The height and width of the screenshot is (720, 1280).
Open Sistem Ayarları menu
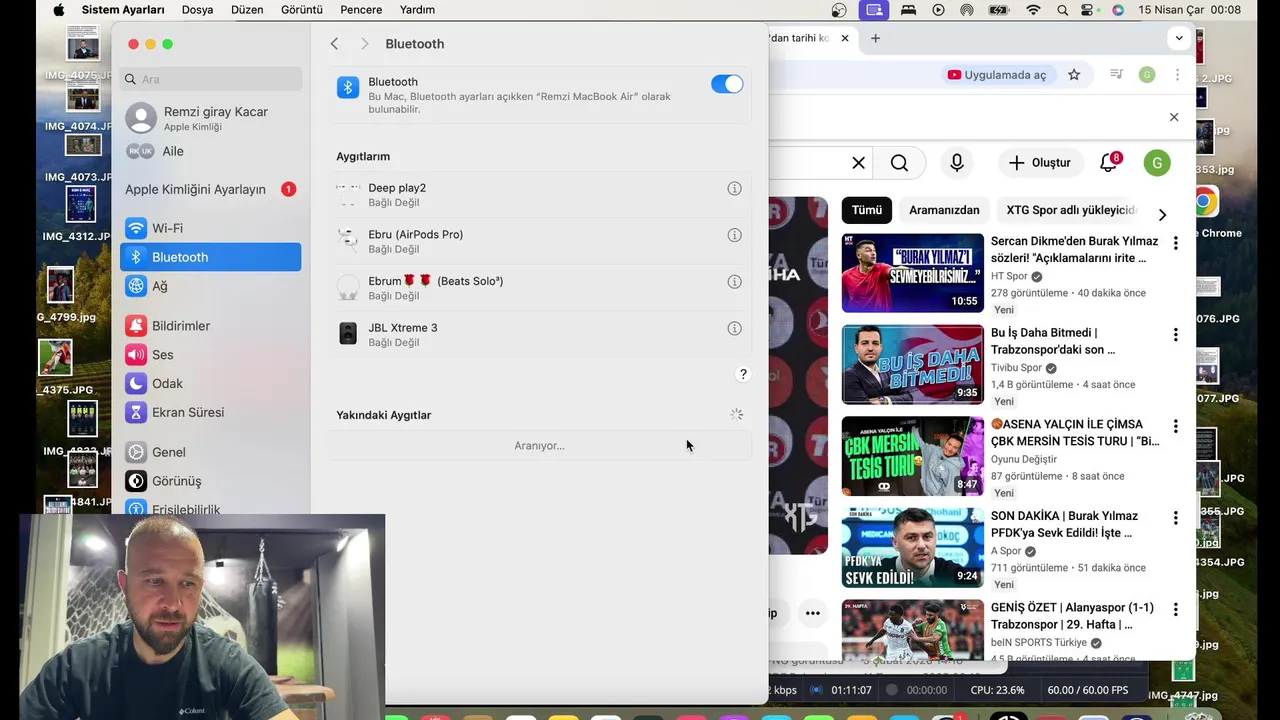tap(123, 10)
